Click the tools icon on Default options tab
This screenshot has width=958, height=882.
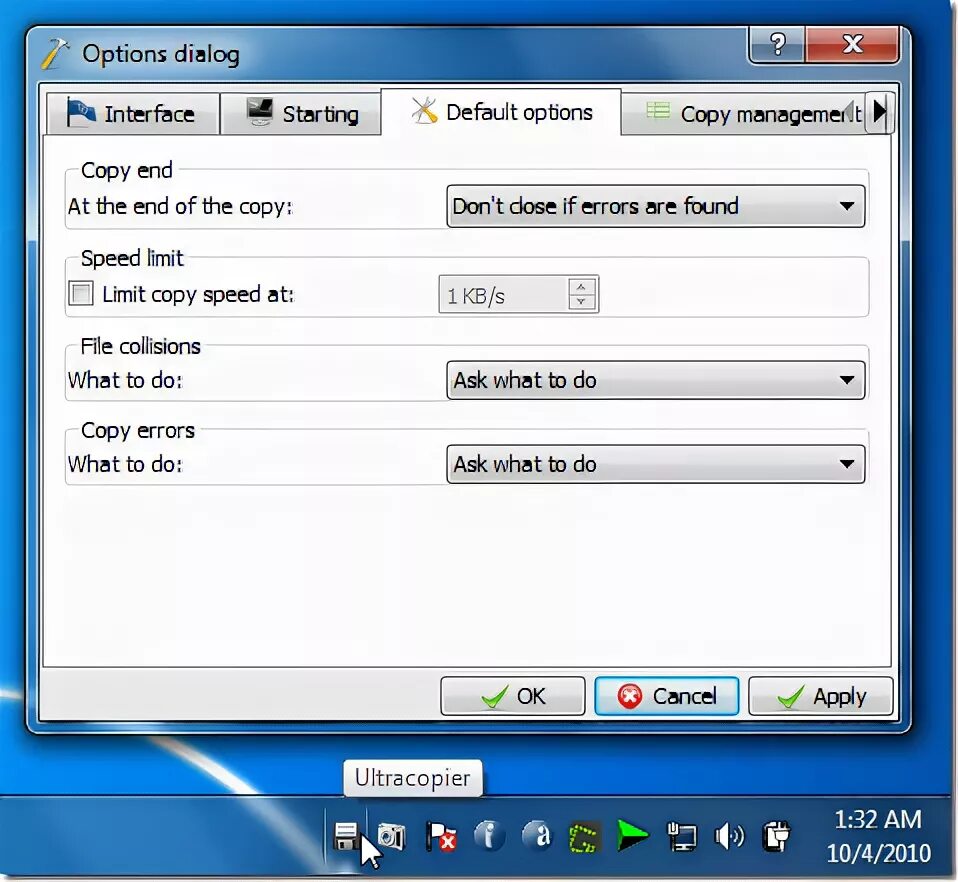[x=424, y=111]
